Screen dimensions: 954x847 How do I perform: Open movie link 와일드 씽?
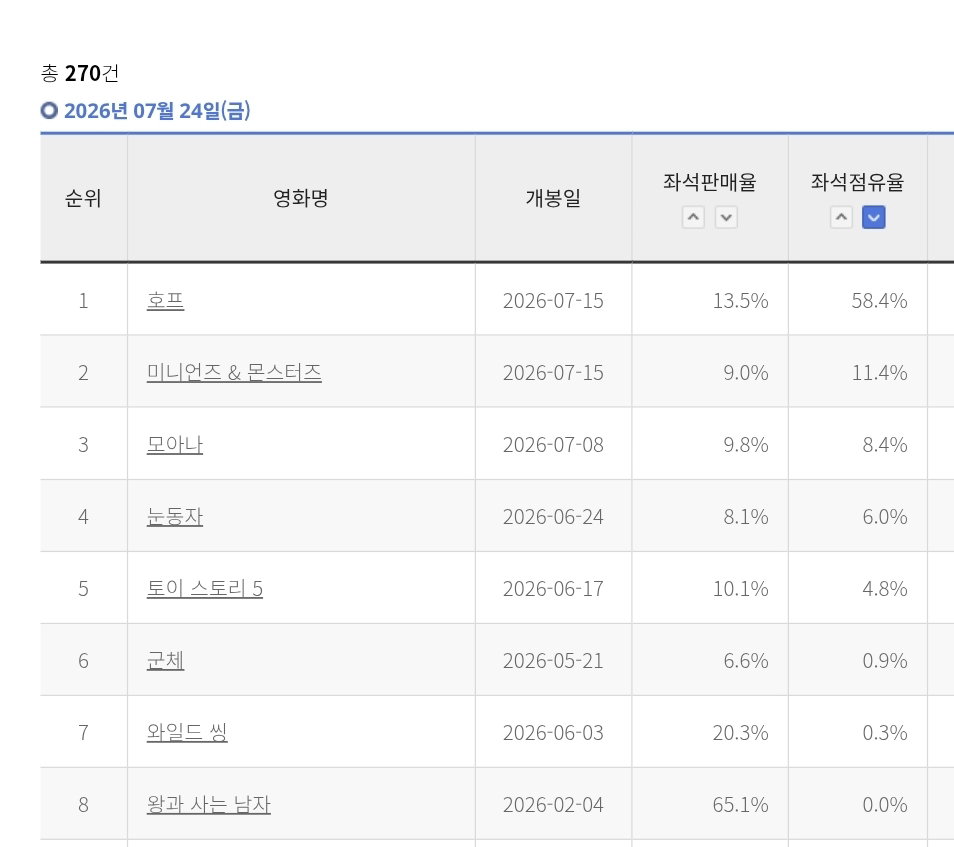coord(187,733)
